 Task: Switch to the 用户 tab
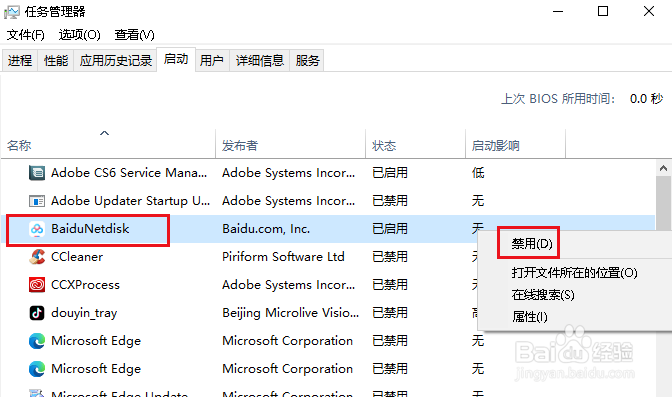(x=212, y=60)
